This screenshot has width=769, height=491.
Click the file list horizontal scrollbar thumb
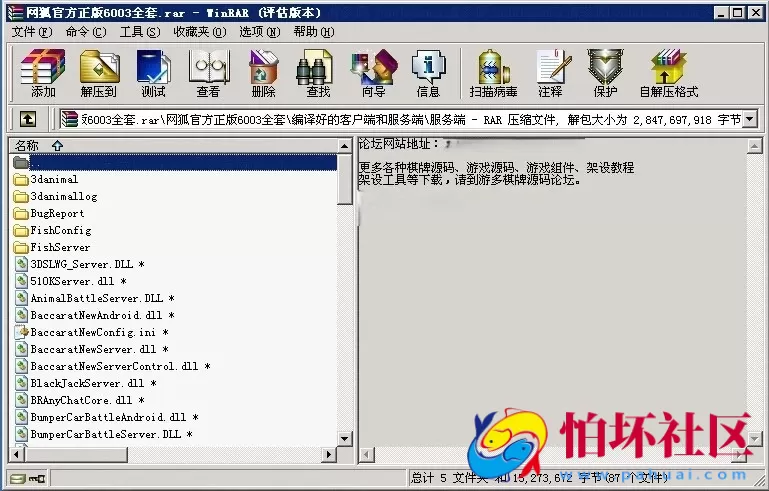pos(76,454)
